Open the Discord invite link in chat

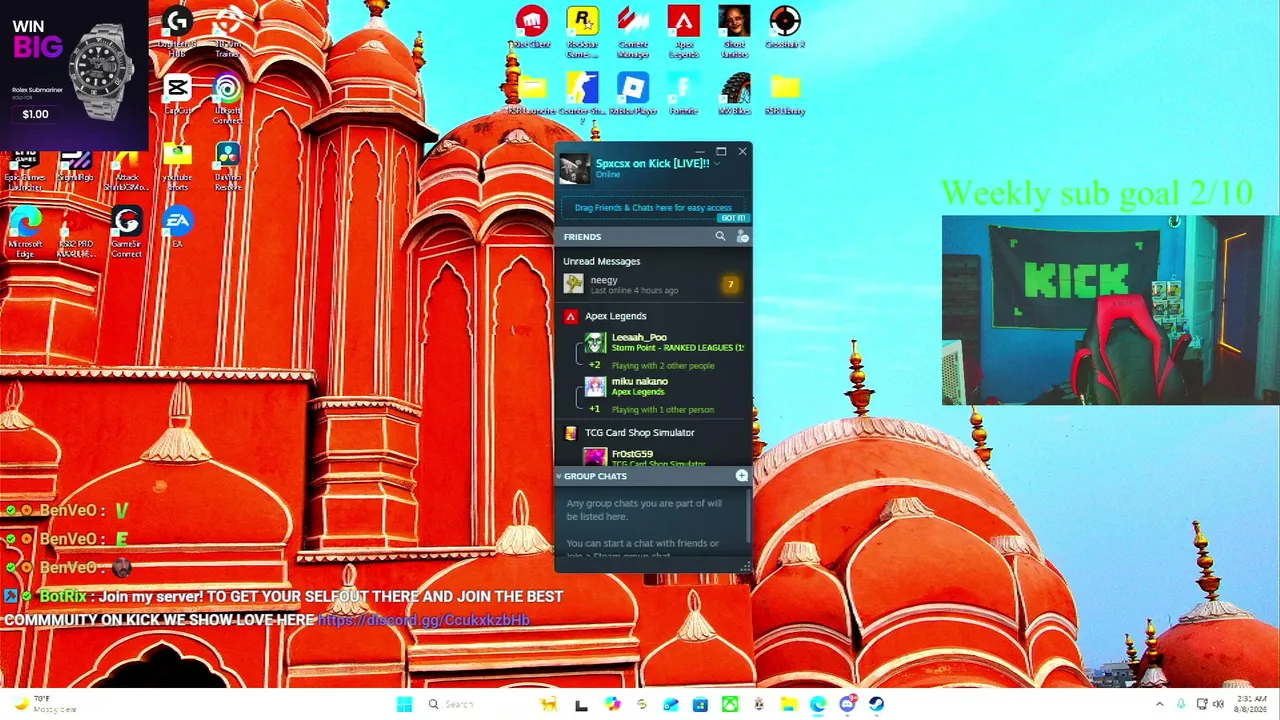click(x=424, y=620)
